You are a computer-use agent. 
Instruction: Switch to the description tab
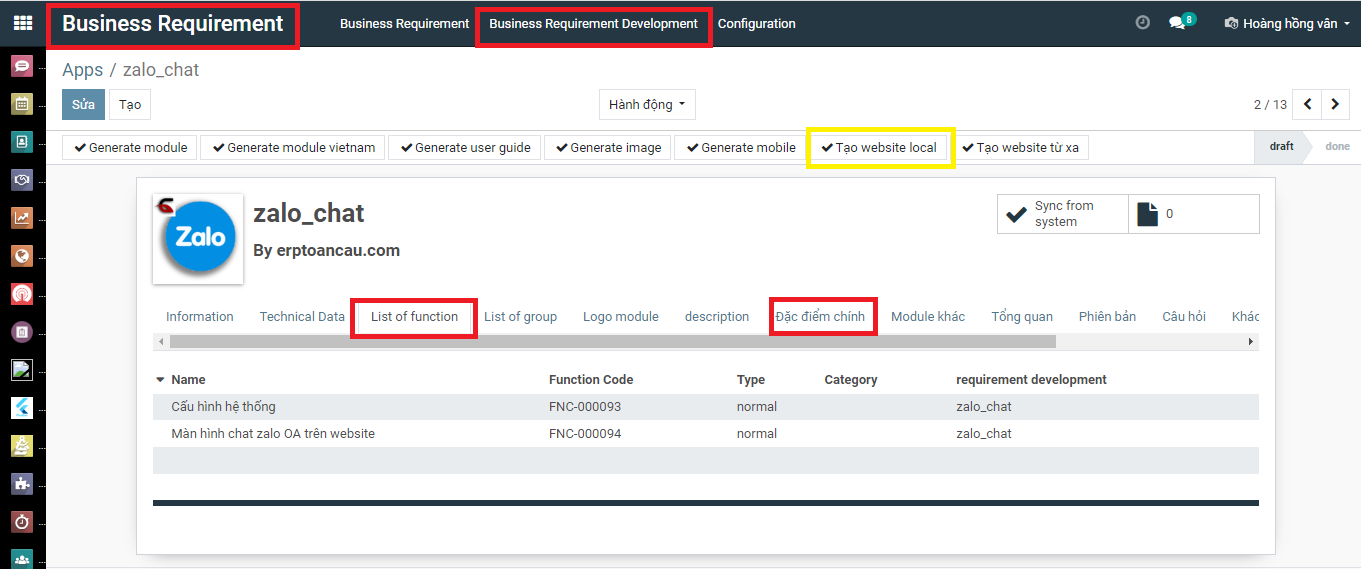(x=717, y=316)
